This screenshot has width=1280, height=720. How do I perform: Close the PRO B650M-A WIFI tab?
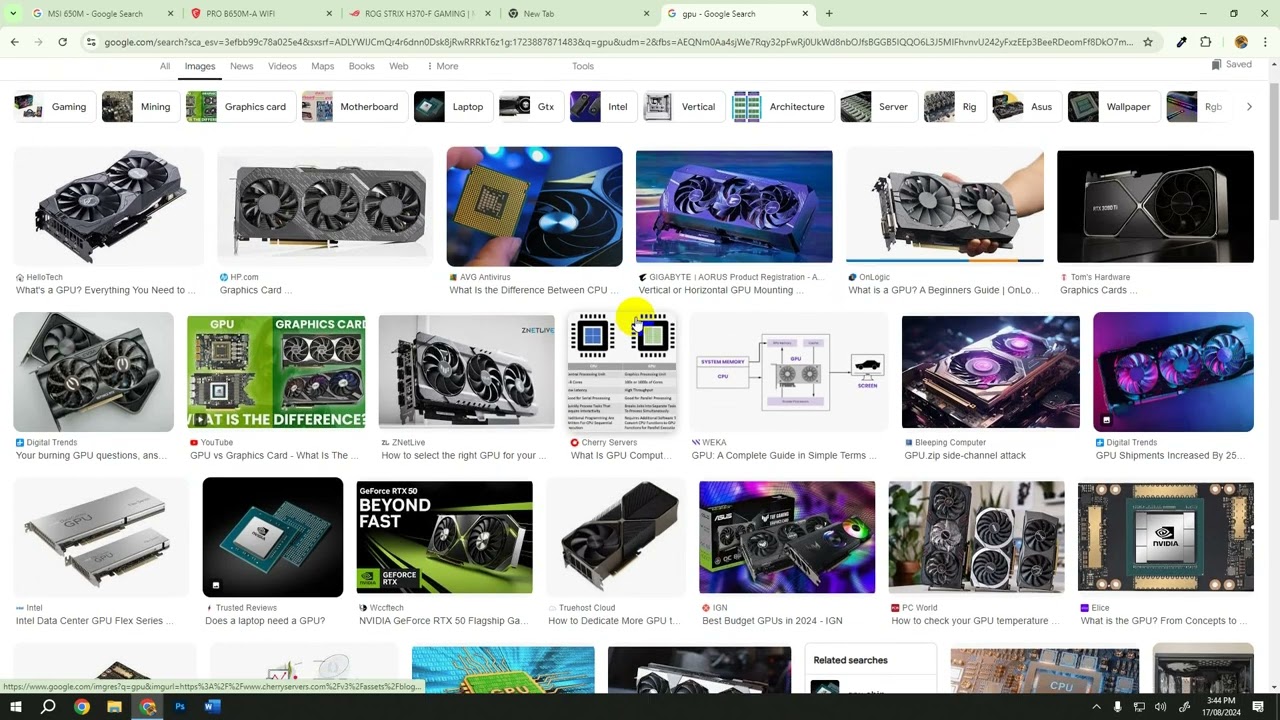coord(329,14)
